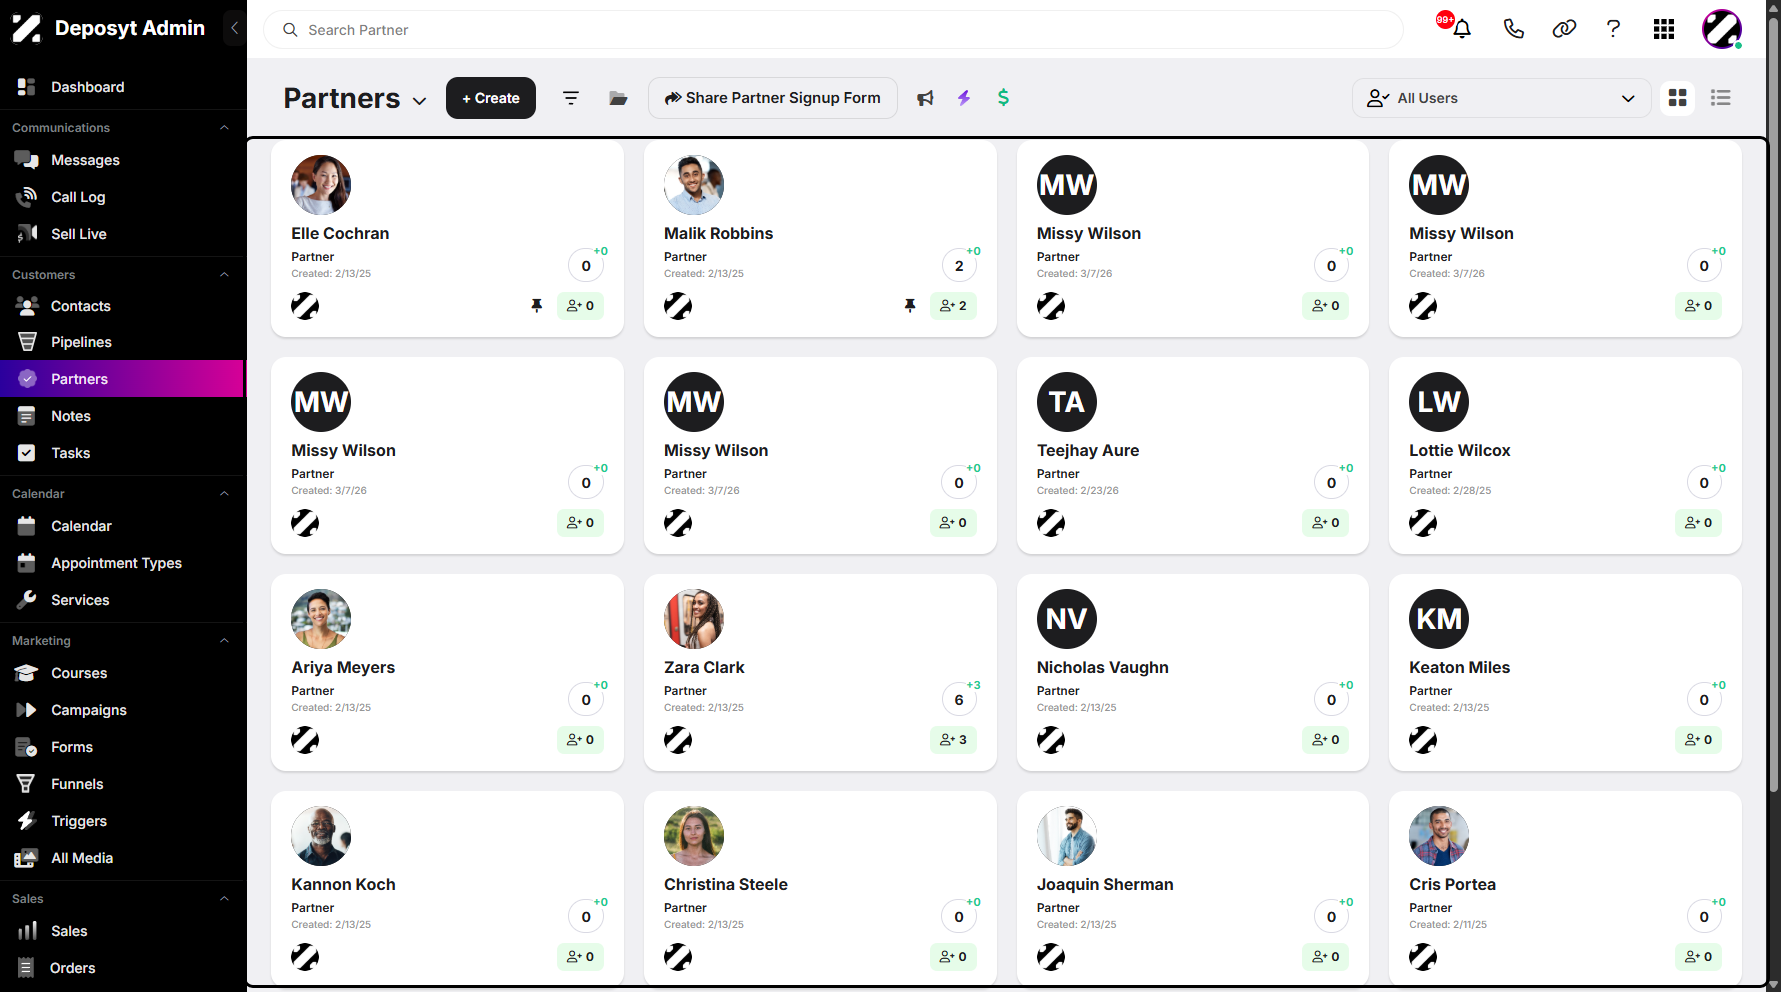Collapse the Marketing section
The height and width of the screenshot is (992, 1781).
coord(225,641)
